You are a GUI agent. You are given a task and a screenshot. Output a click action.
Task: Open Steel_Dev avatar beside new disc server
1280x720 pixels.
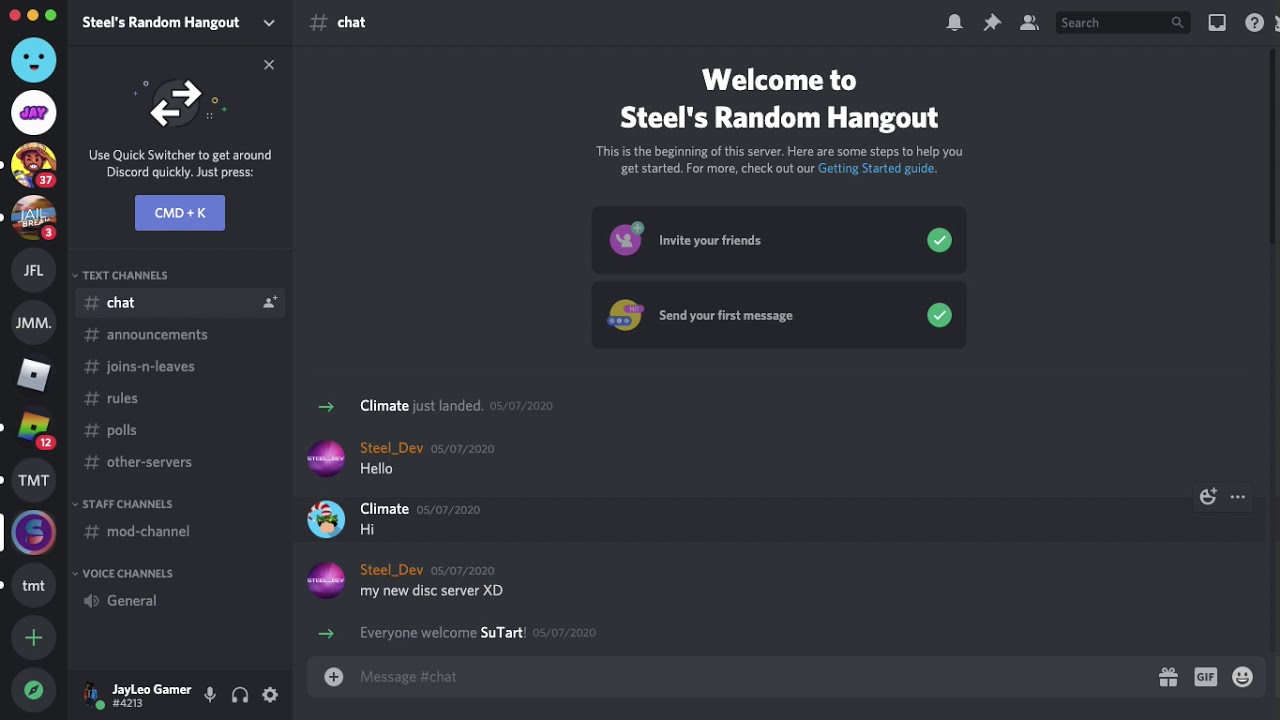[x=326, y=581]
